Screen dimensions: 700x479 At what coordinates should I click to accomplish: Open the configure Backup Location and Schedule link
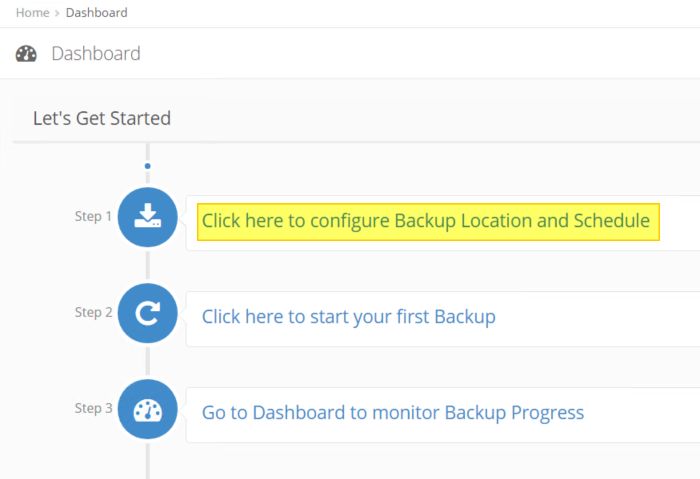pos(426,221)
